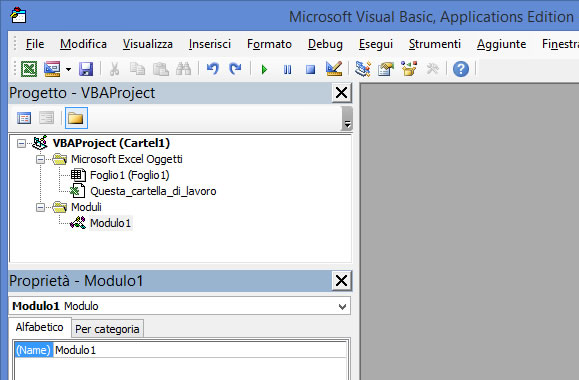Run the macro with green play icon

(x=264, y=69)
